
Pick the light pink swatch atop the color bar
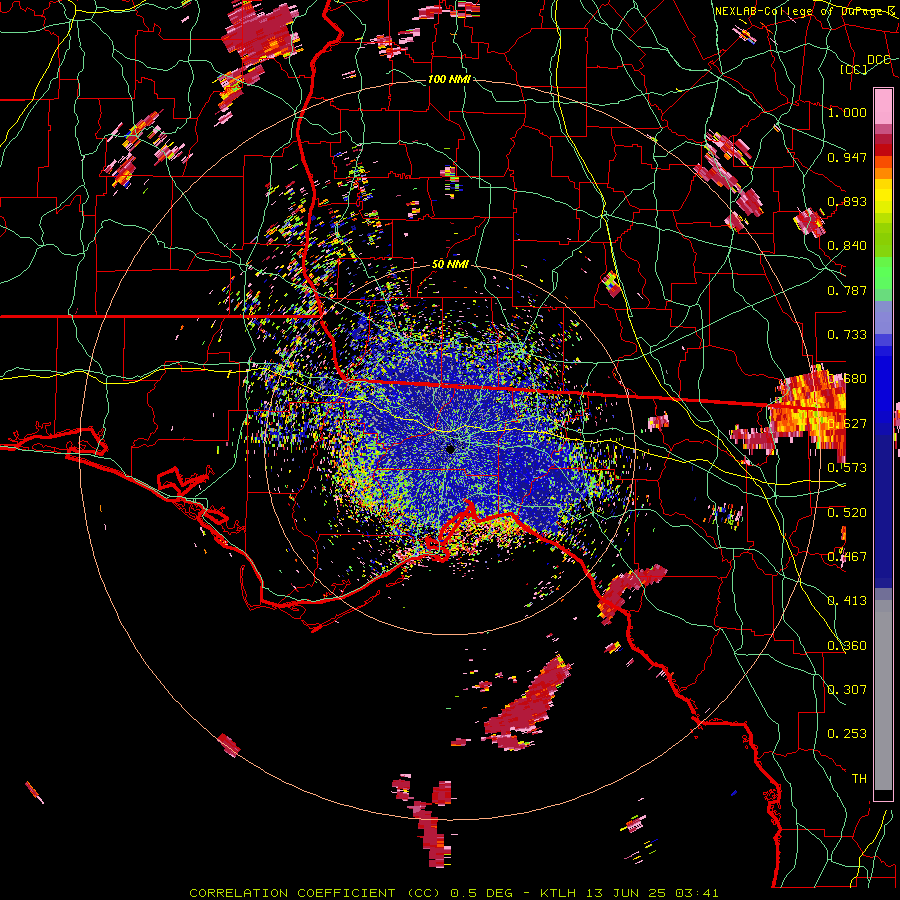pos(883,106)
